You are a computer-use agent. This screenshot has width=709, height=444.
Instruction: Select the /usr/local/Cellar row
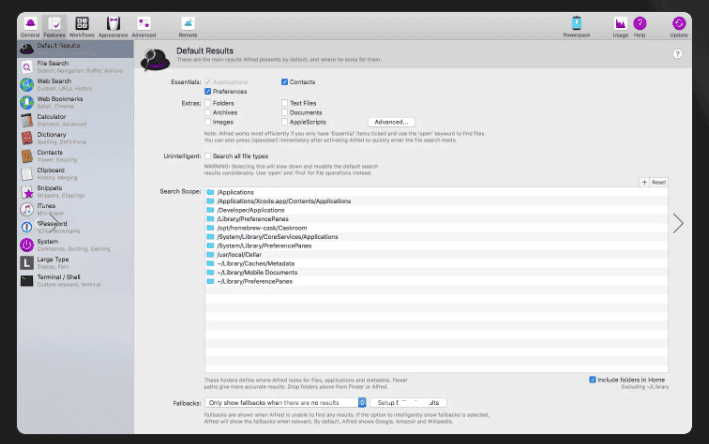(436, 255)
